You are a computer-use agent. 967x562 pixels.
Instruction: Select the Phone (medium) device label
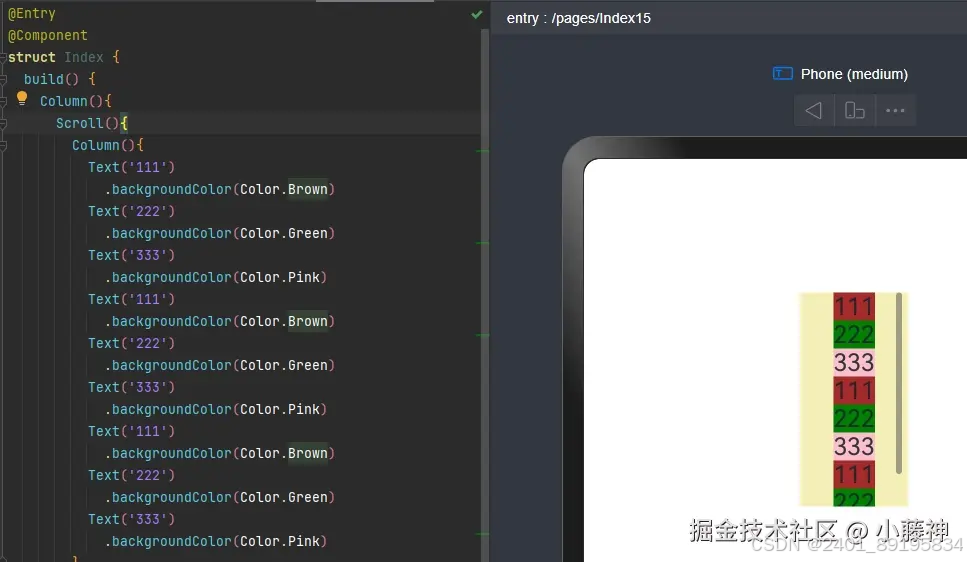tap(854, 74)
